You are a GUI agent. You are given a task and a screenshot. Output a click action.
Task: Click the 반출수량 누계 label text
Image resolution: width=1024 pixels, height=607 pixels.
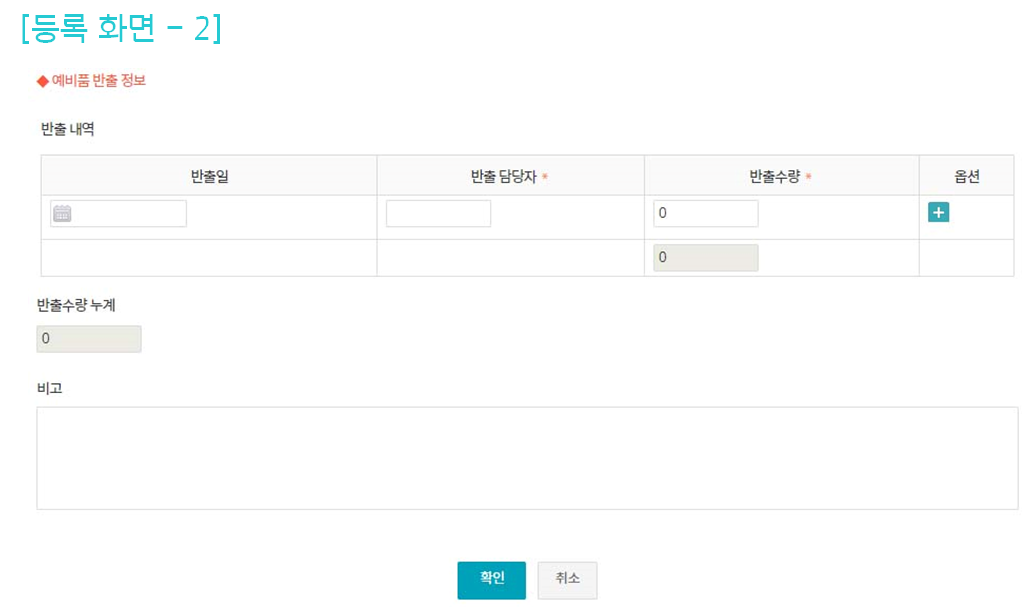76,305
